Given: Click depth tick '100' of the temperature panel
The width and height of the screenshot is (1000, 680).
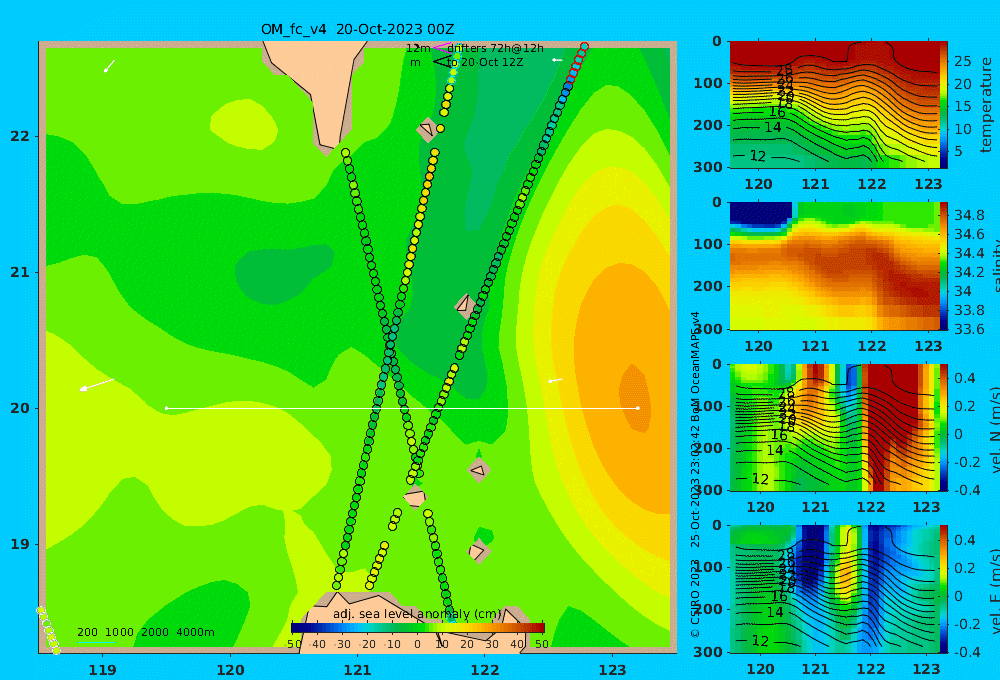Looking at the screenshot, I should tap(707, 83).
